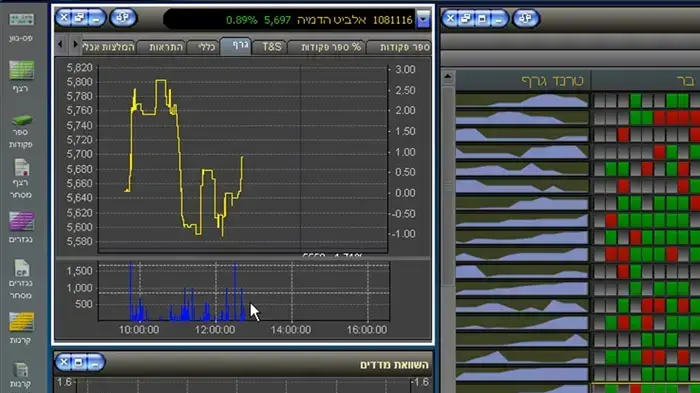The width and height of the screenshot is (700, 393).
Task: Click the 5,700 price axis label
Action: (x=79, y=155)
